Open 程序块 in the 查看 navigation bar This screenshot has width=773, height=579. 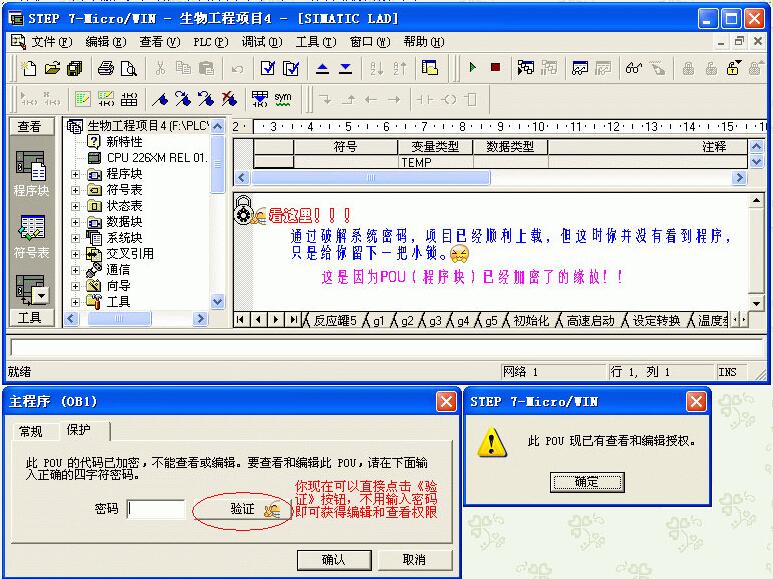pyautogui.click(x=32, y=174)
